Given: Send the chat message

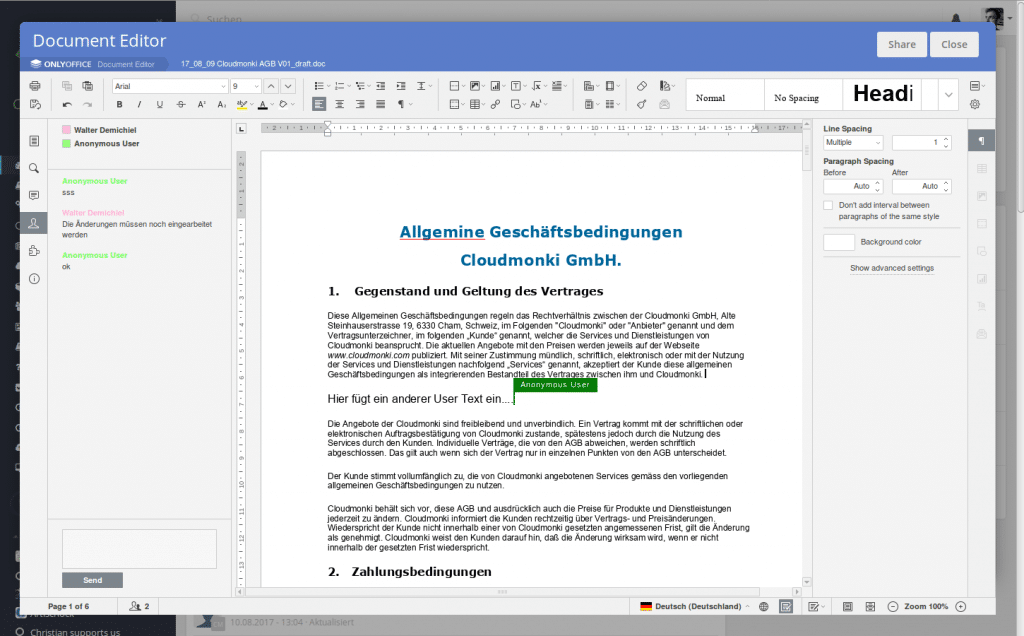Looking at the screenshot, I should 92,580.
